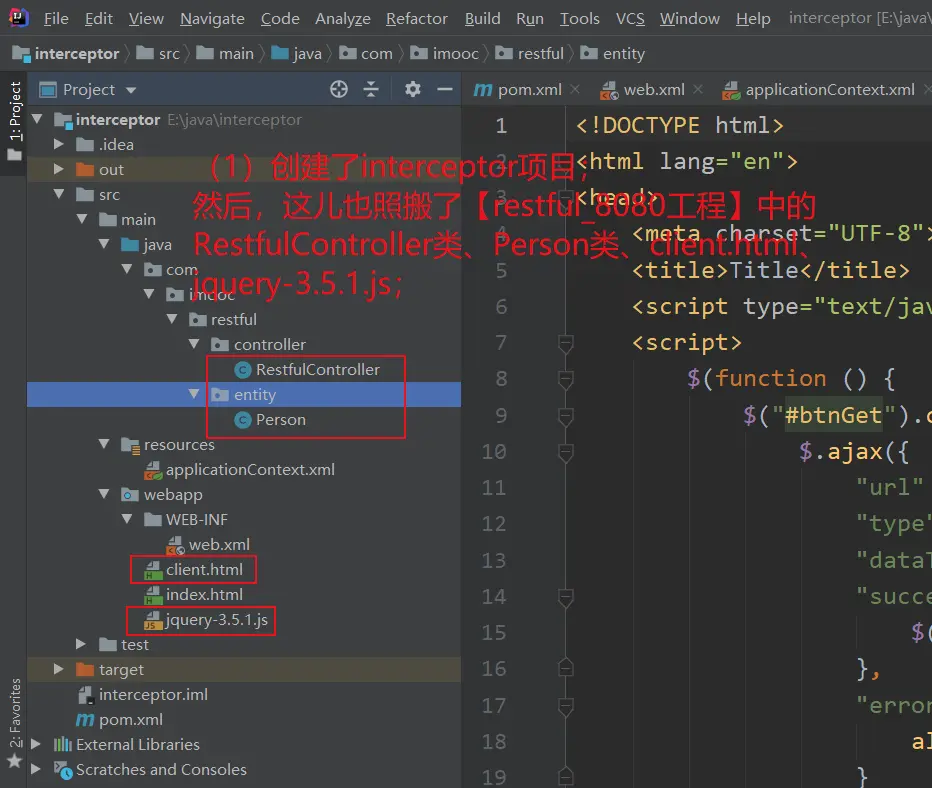Select the RestfulController class icon
The height and width of the screenshot is (788, 932).
tap(242, 370)
